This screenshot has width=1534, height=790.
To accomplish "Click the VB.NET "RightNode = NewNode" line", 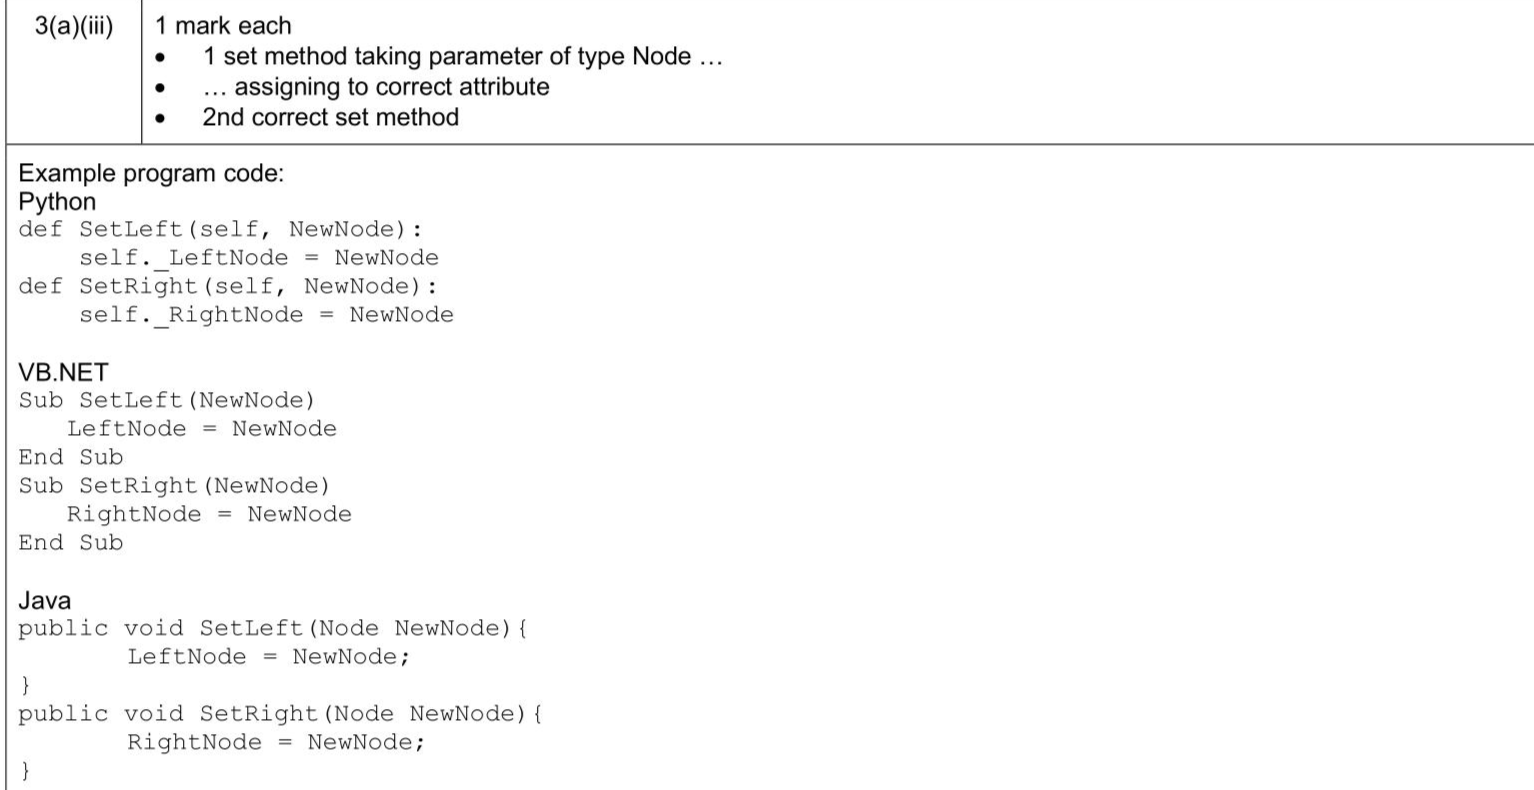I will (x=209, y=514).
